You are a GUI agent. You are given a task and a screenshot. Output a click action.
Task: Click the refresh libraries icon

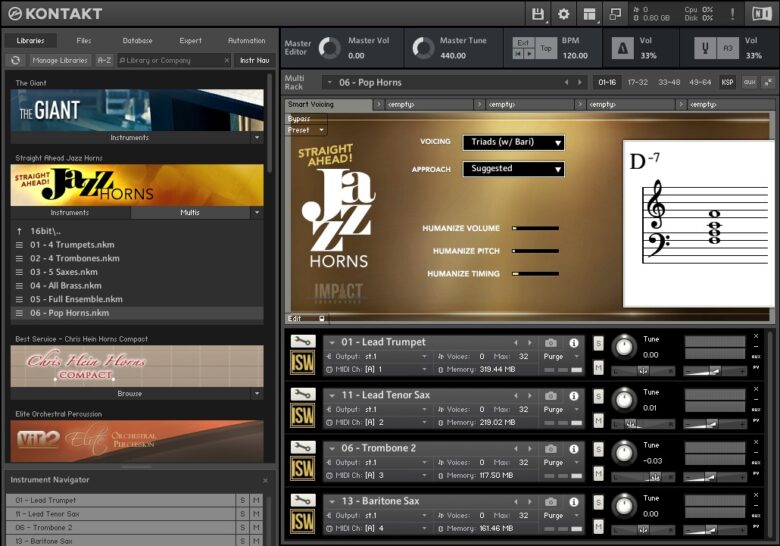[15, 60]
